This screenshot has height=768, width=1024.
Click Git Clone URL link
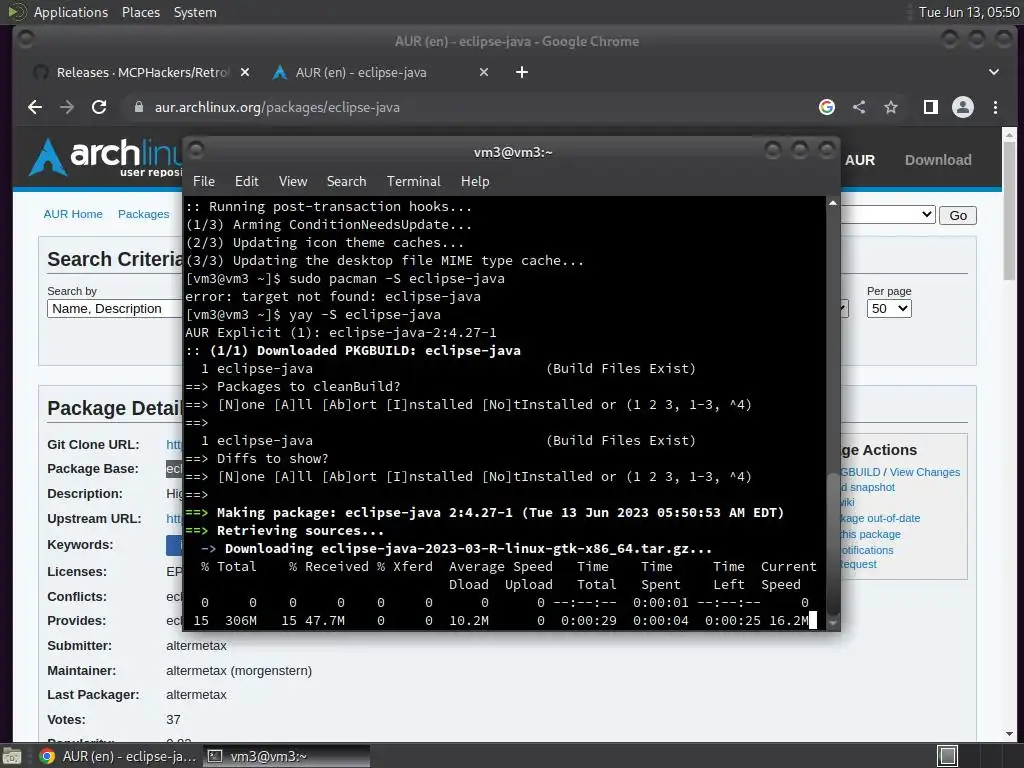click(x=174, y=445)
